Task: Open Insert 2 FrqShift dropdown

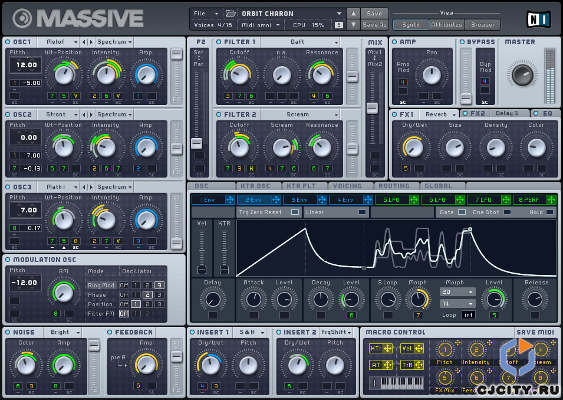Action: tap(335, 332)
